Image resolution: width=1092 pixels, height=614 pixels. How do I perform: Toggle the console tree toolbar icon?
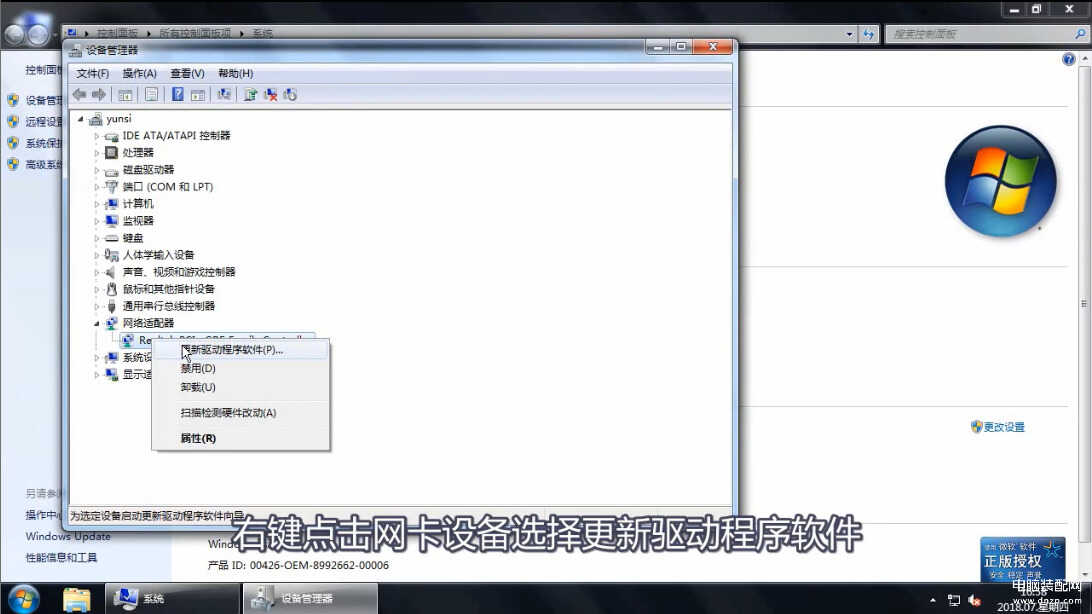125,95
